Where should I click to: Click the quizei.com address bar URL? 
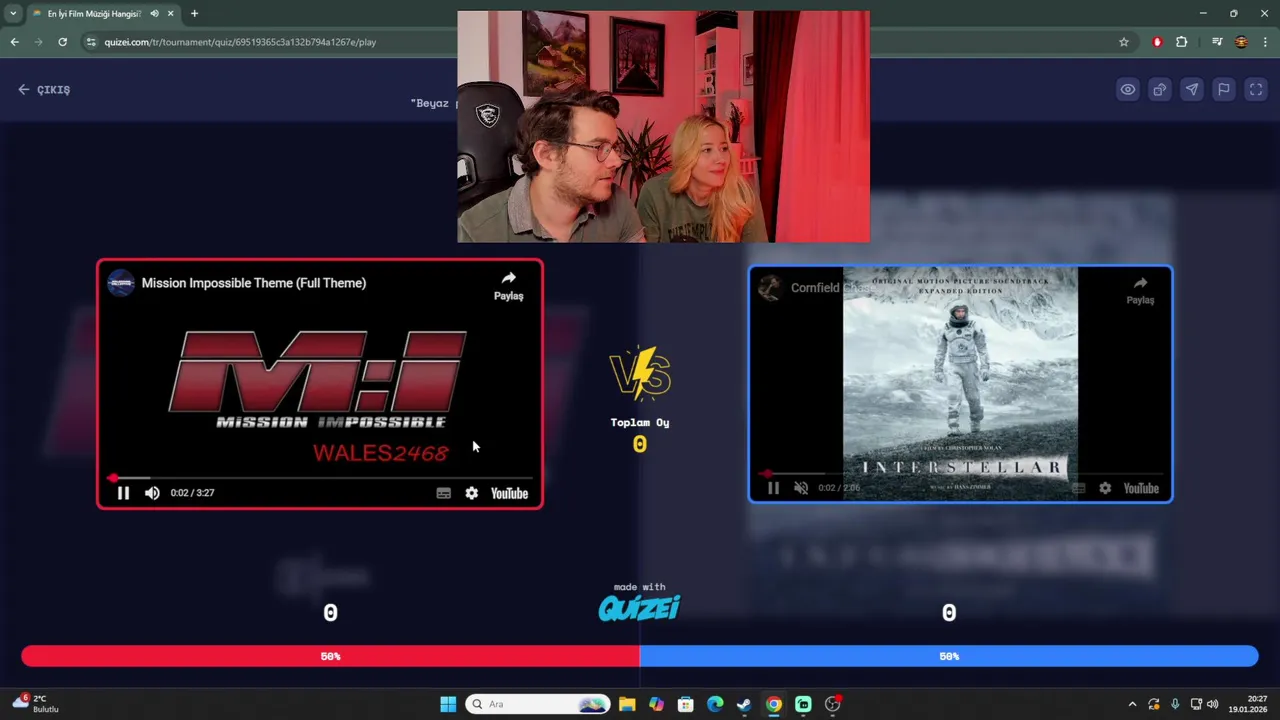pos(240,42)
